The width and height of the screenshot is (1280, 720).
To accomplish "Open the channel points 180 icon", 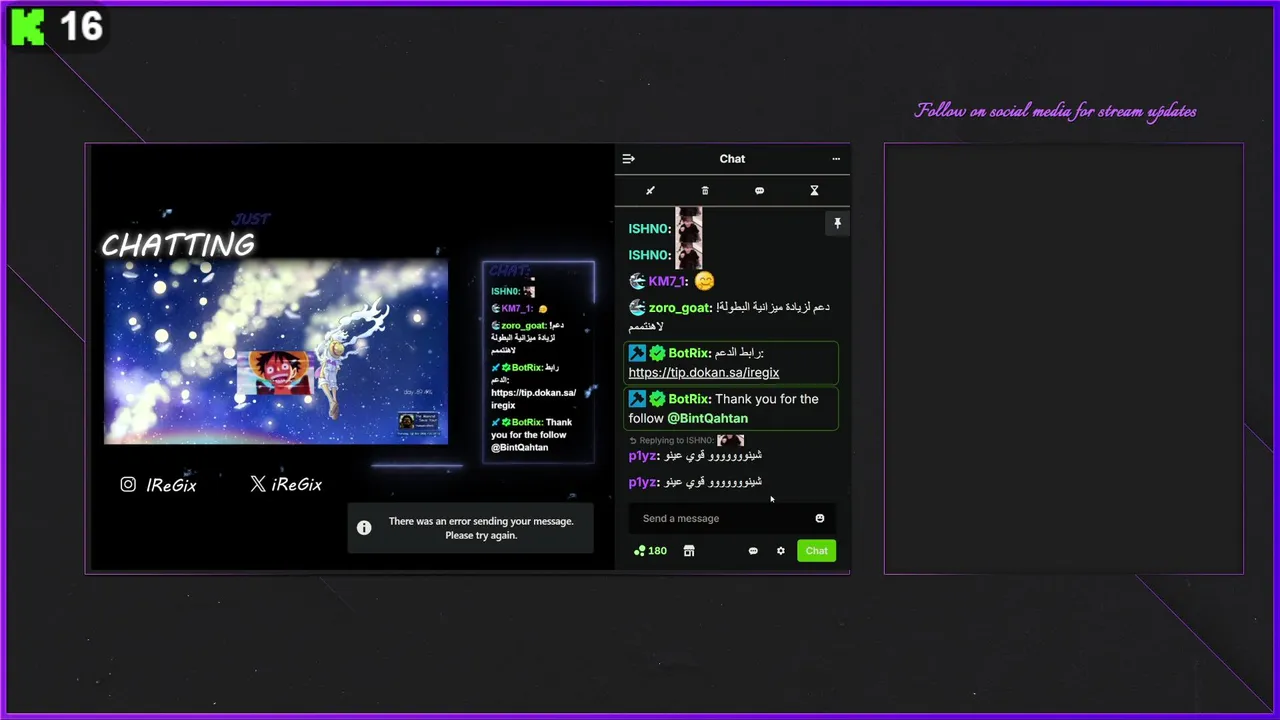I will point(640,551).
